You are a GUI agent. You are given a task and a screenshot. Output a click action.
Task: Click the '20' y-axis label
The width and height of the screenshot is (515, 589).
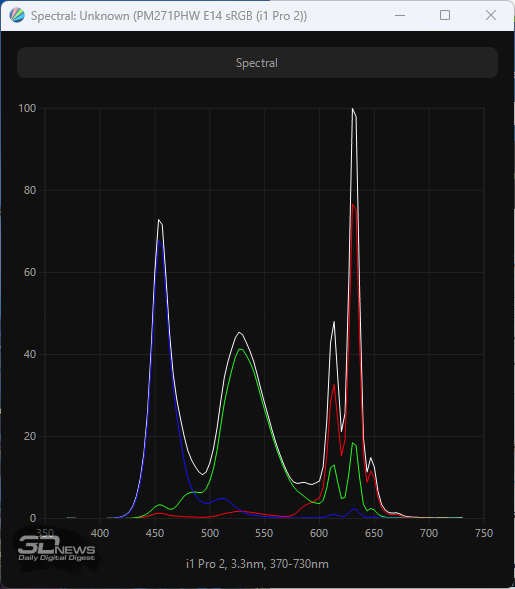point(30,436)
